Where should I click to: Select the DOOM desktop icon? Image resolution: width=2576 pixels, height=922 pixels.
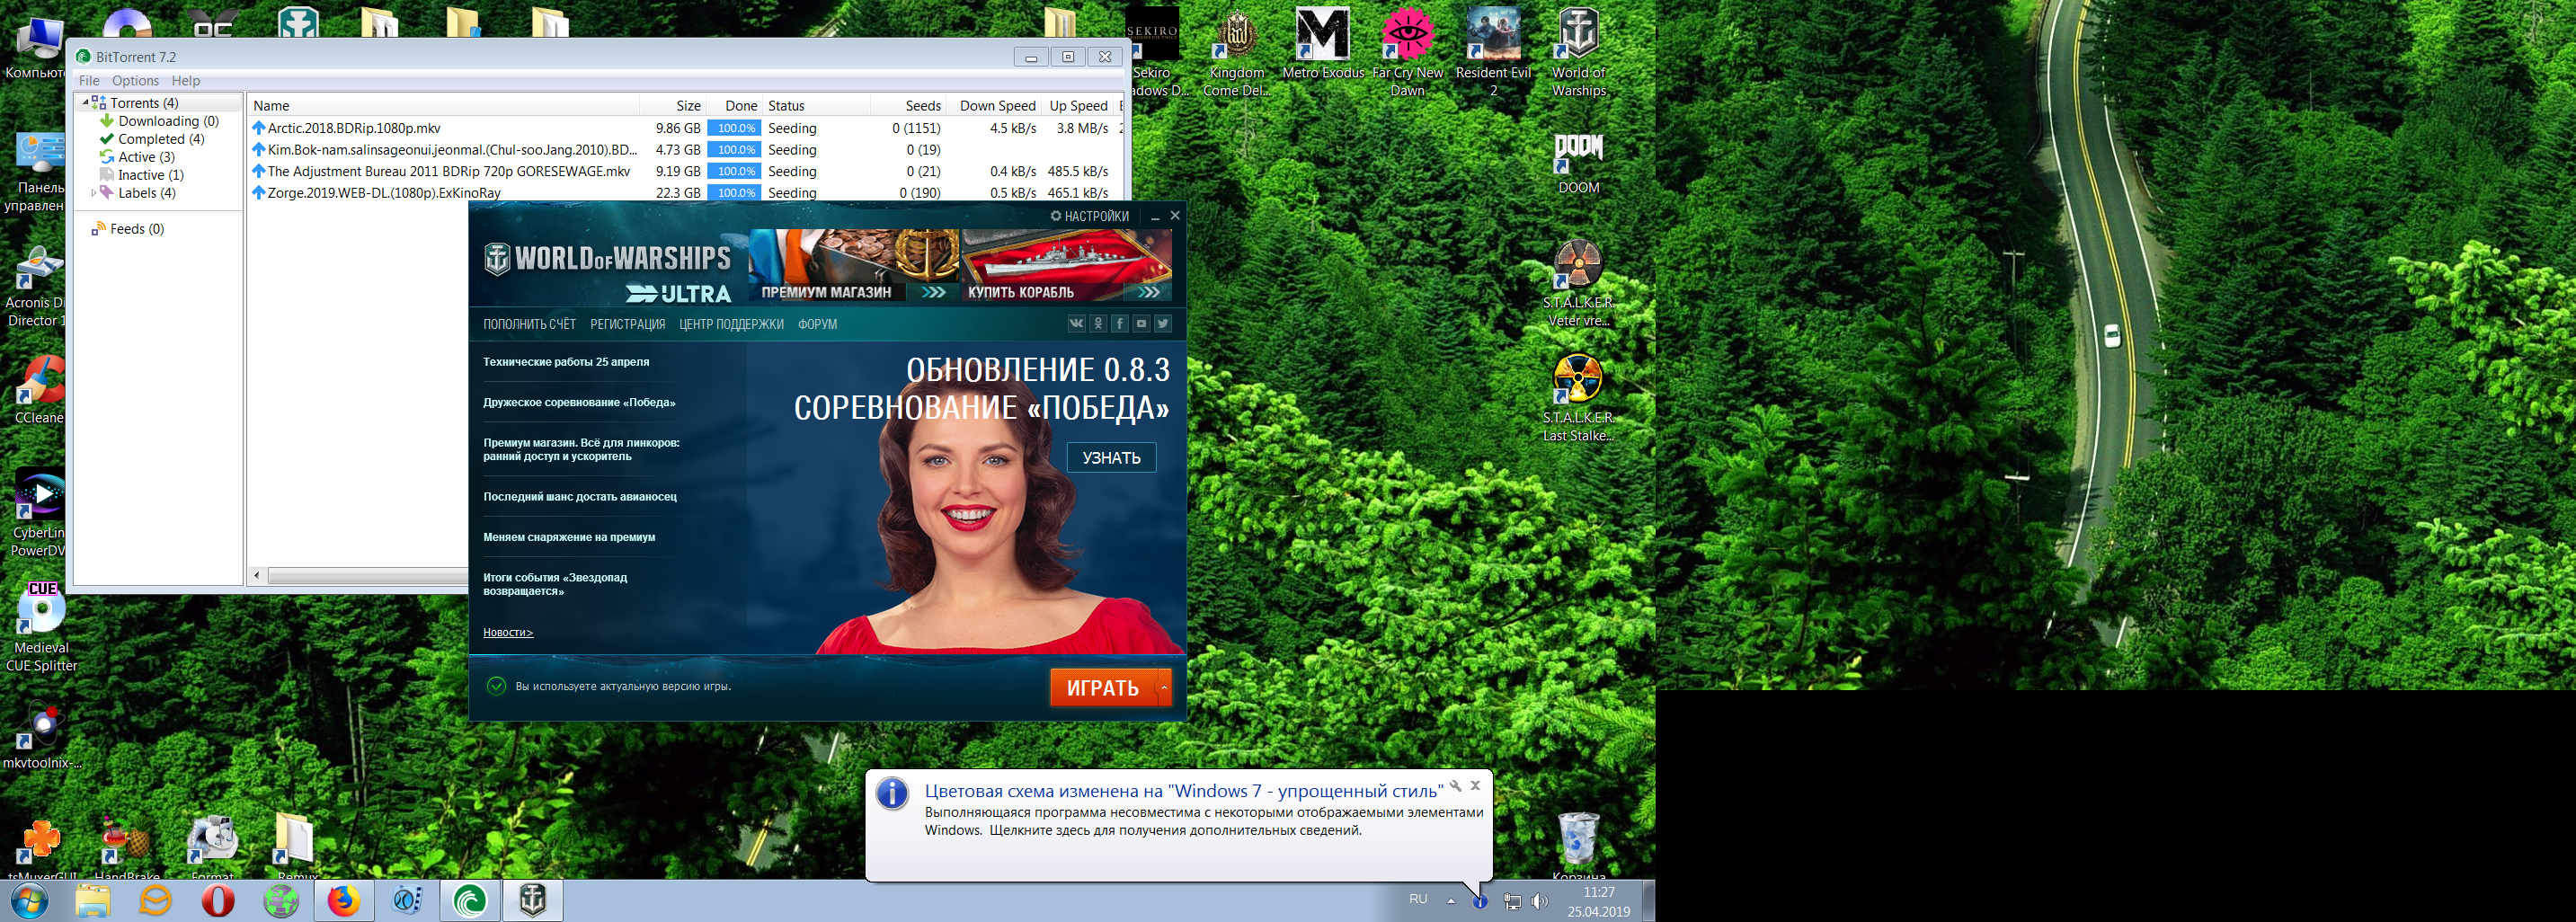click(x=1579, y=164)
